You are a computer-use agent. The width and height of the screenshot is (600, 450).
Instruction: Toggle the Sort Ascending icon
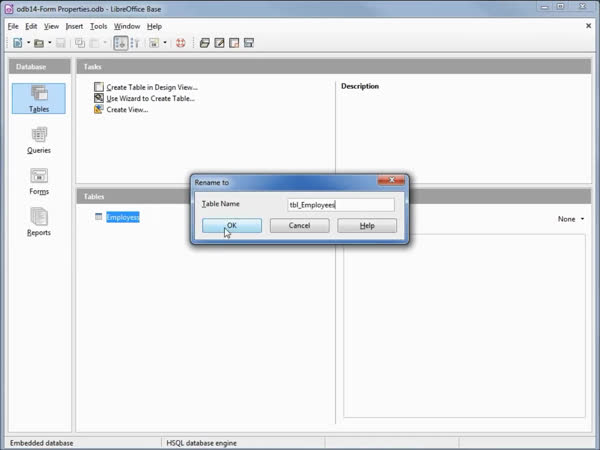pos(121,43)
